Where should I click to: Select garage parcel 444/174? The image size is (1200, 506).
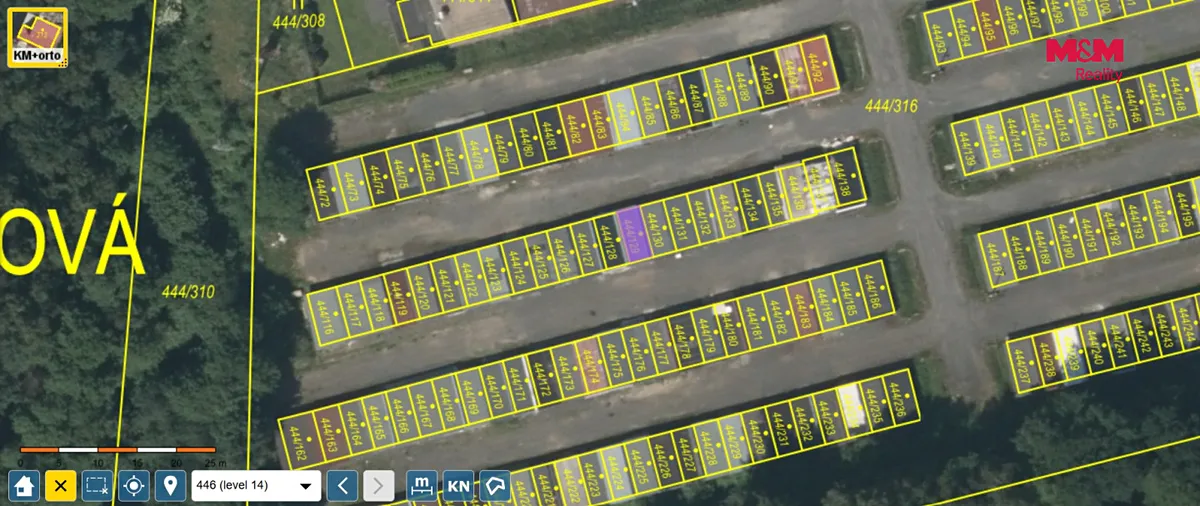(x=590, y=368)
